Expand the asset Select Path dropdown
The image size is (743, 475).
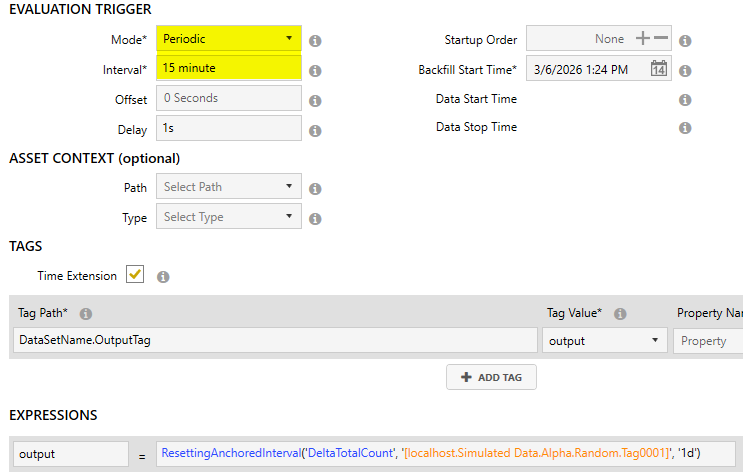228,187
